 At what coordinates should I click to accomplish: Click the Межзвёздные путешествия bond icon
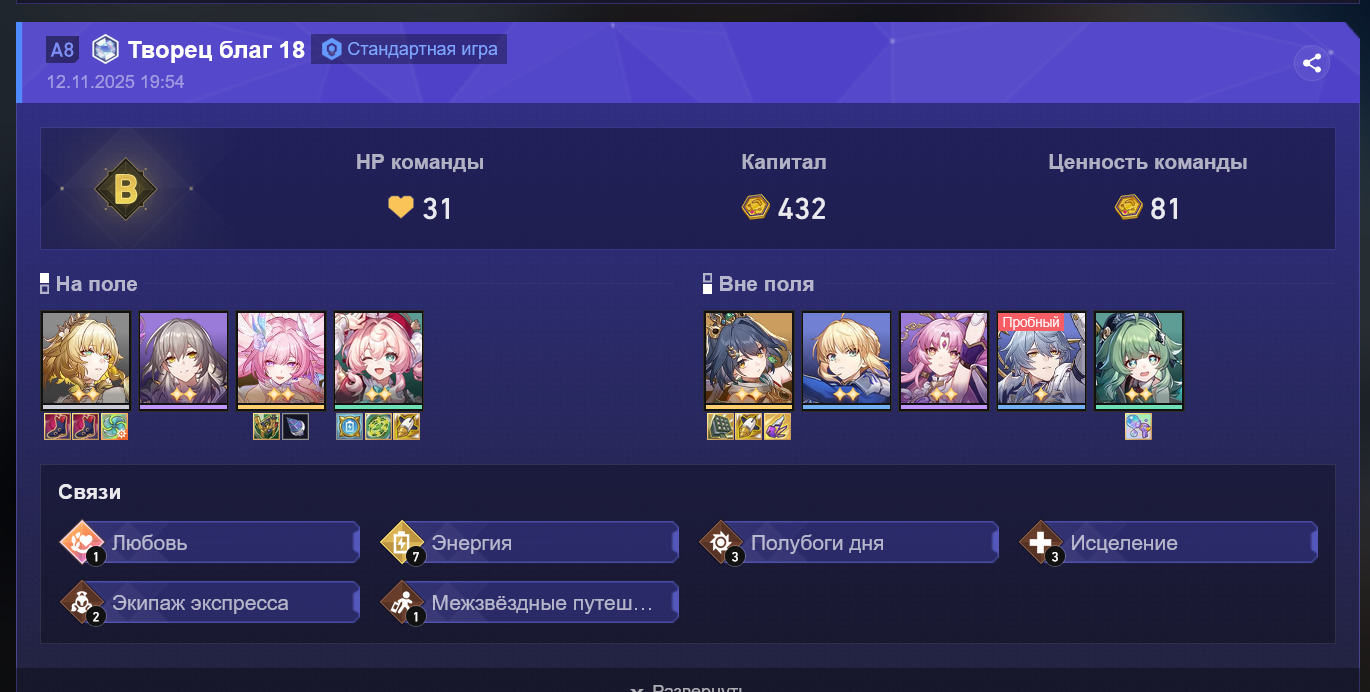click(402, 603)
